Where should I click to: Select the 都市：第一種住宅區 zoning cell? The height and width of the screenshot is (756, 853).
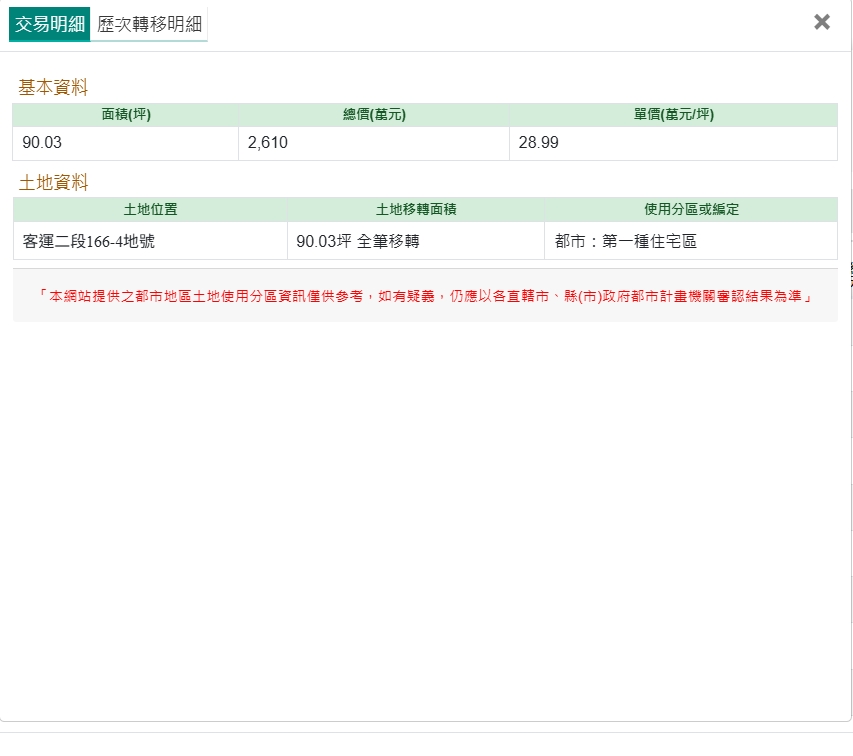(x=625, y=241)
